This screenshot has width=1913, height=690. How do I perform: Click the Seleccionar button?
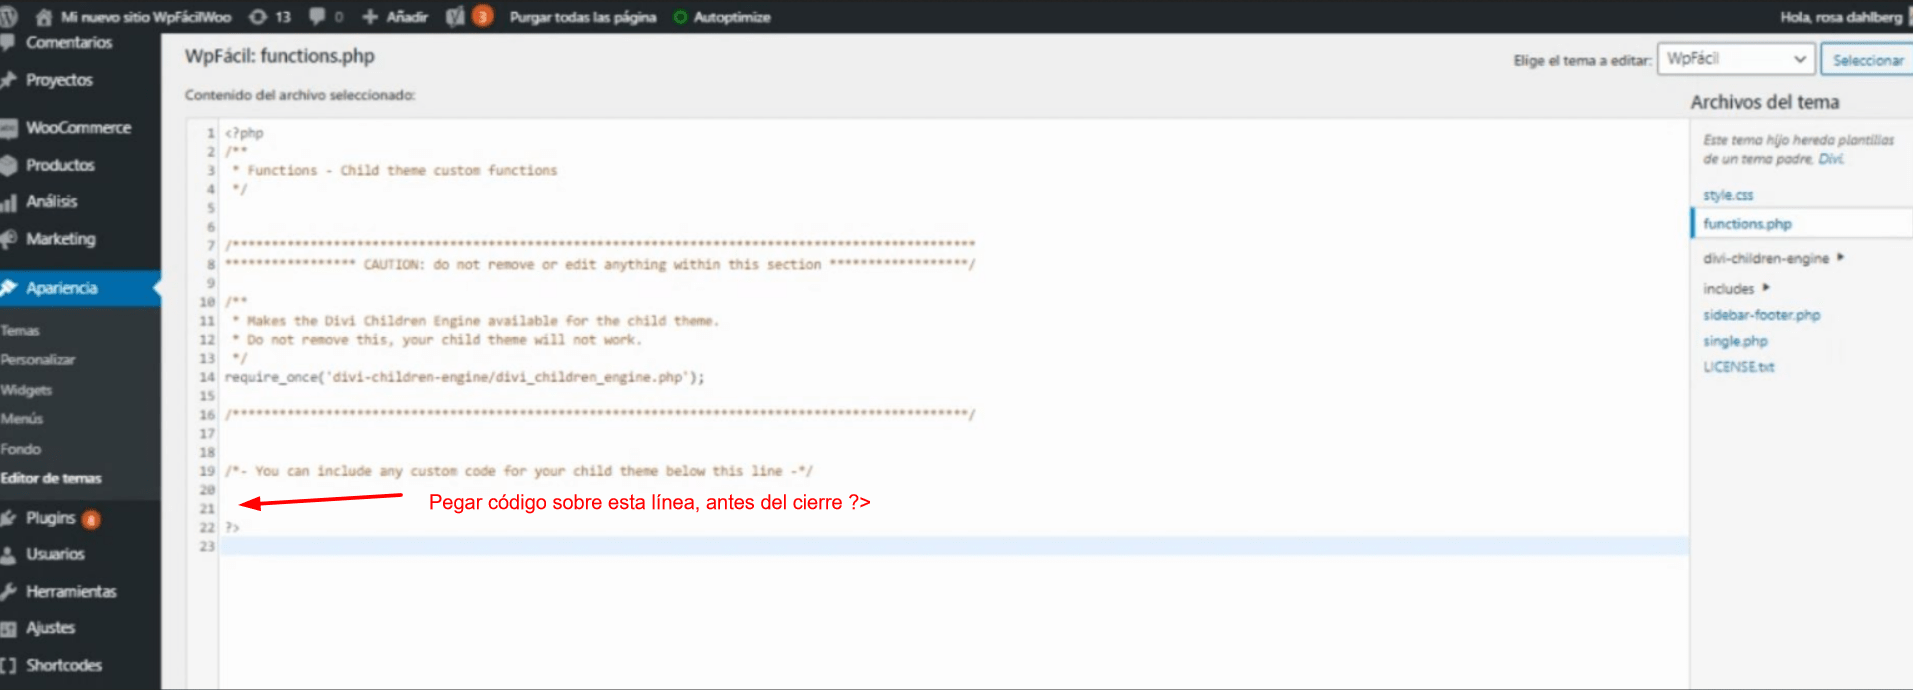(1867, 60)
